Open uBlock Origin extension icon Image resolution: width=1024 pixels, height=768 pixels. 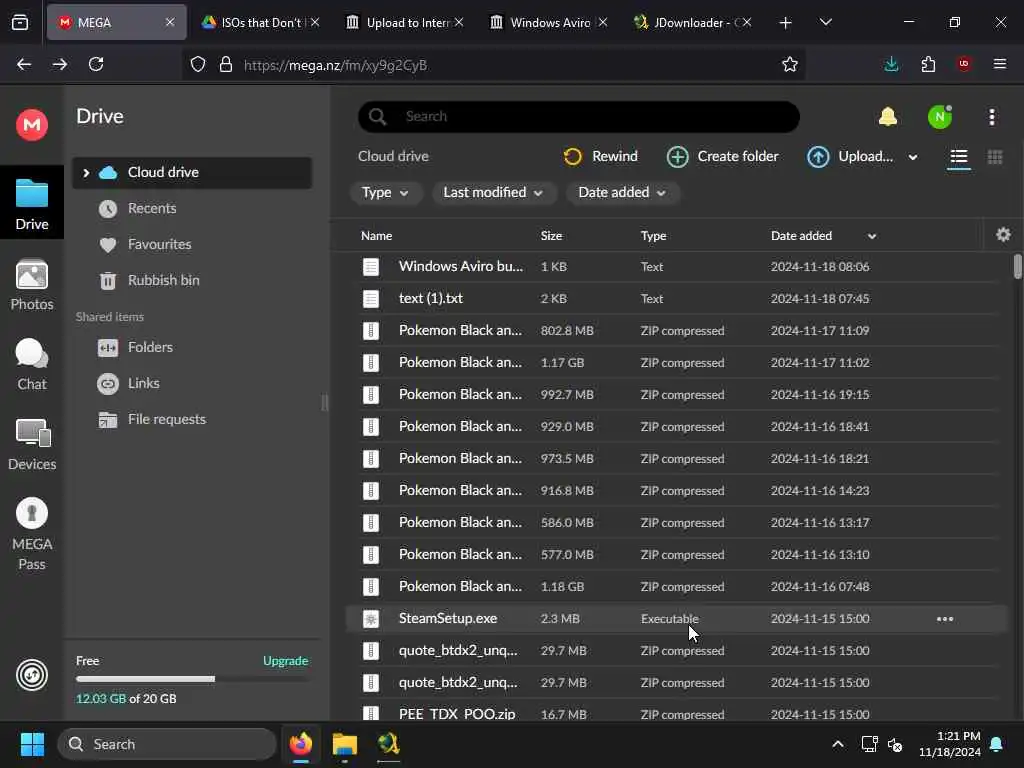point(964,64)
